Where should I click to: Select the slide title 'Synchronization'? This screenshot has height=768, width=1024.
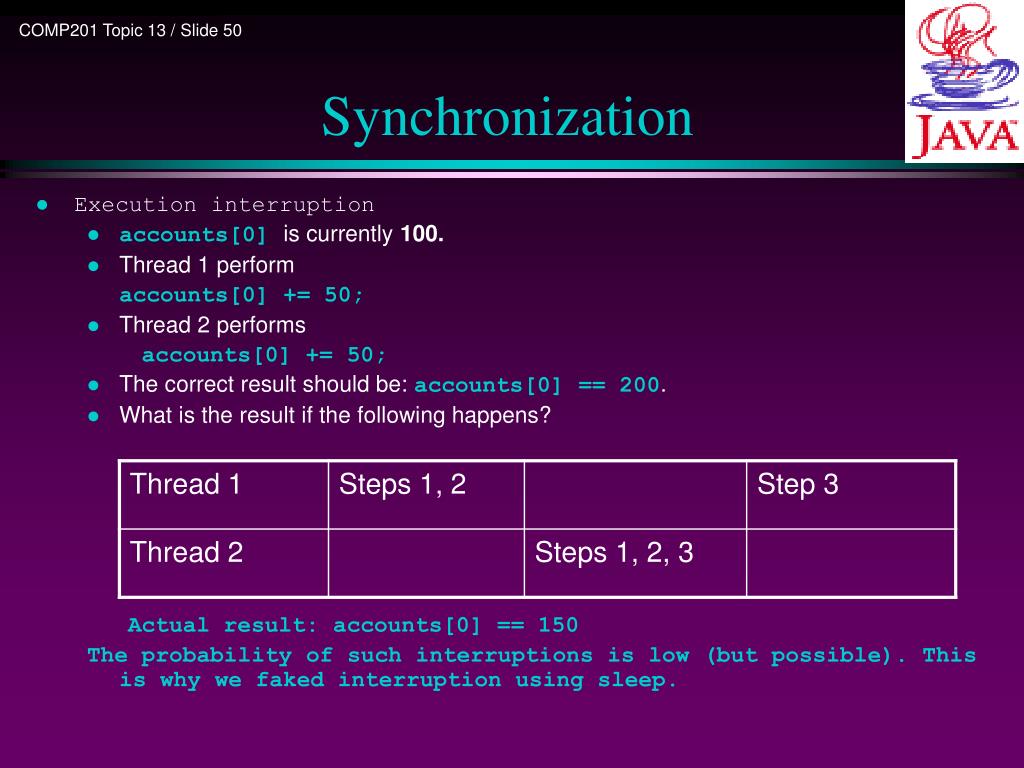pos(507,118)
